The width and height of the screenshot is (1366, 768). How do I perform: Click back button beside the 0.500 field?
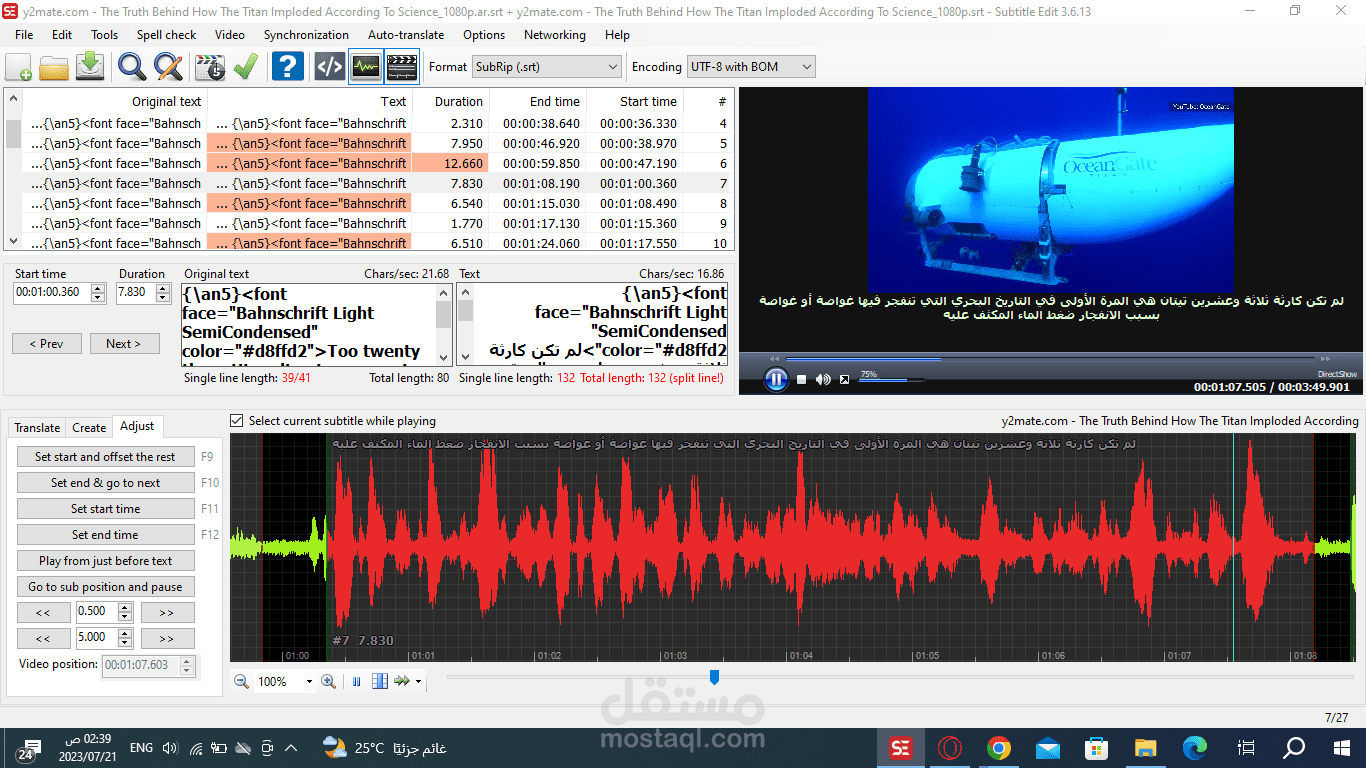pos(43,612)
